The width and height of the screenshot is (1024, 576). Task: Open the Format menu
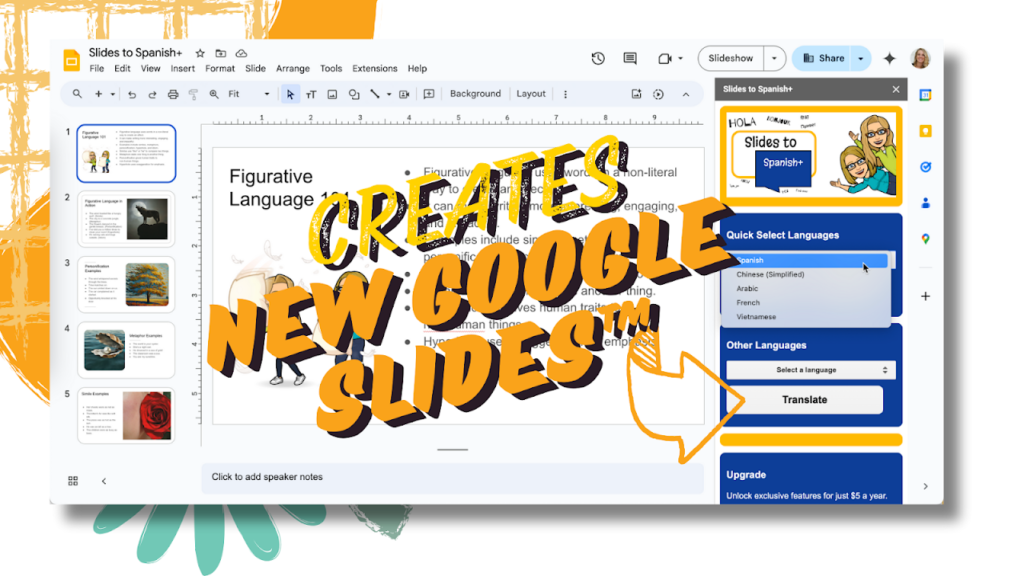coord(219,69)
